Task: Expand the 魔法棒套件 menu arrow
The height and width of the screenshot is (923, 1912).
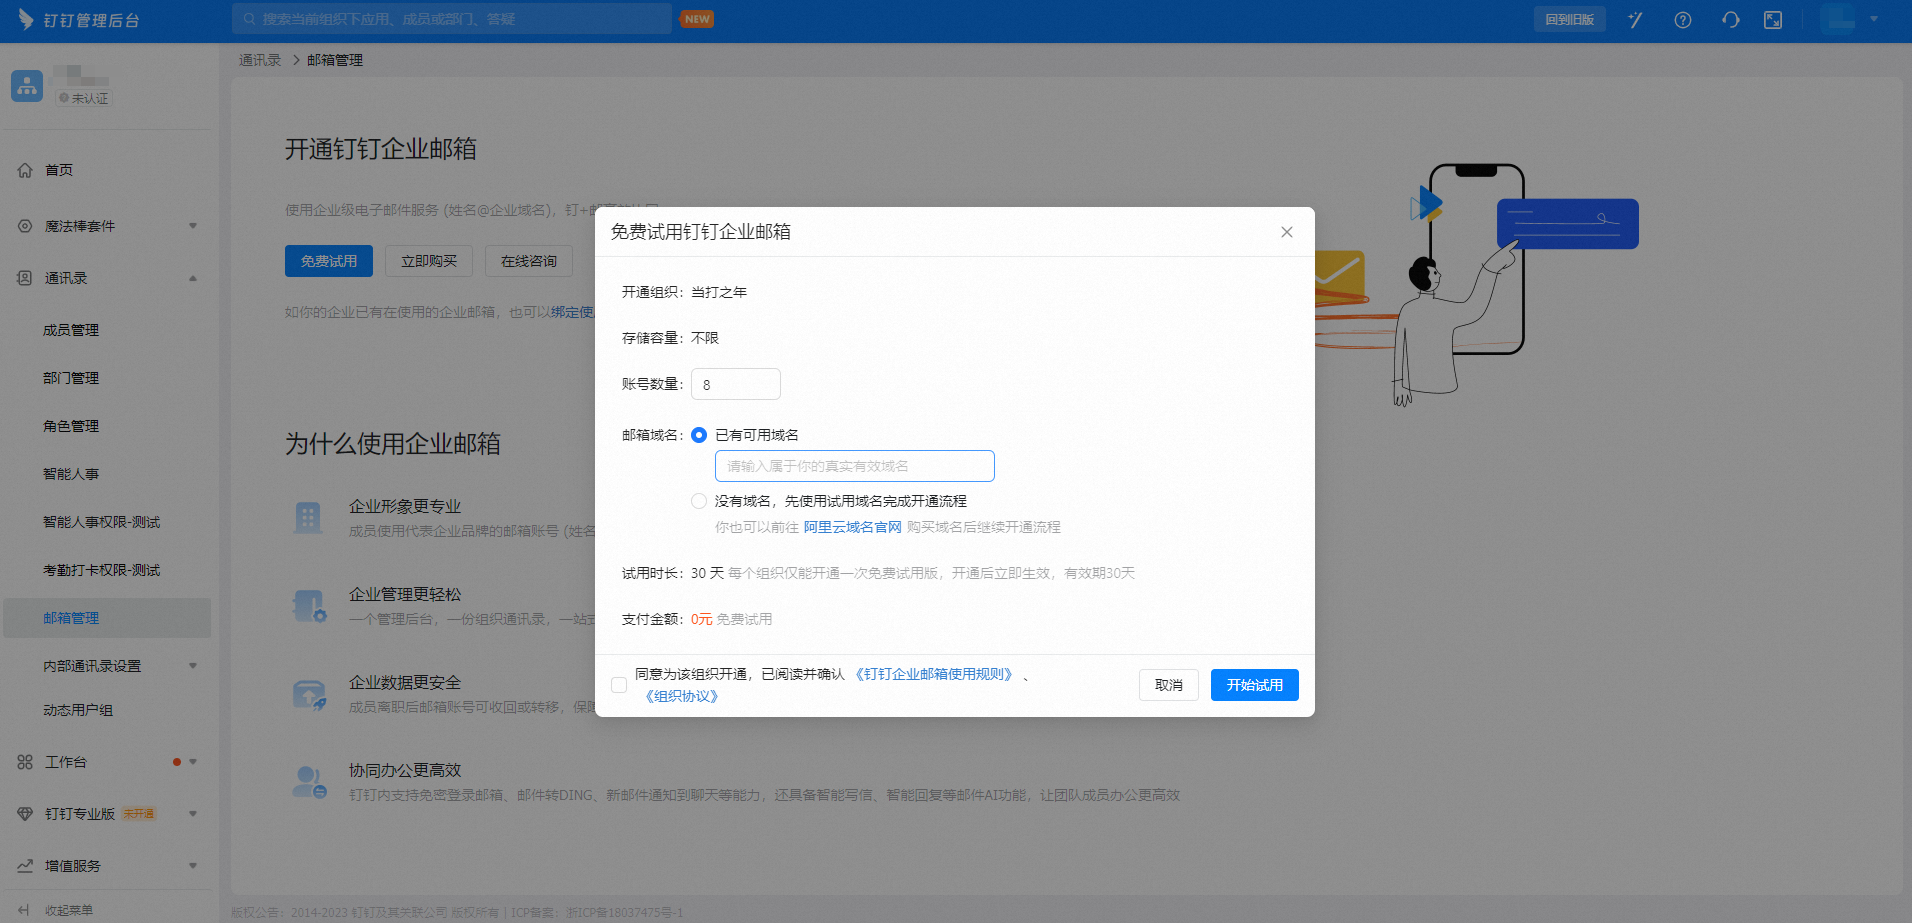Action: tap(193, 226)
